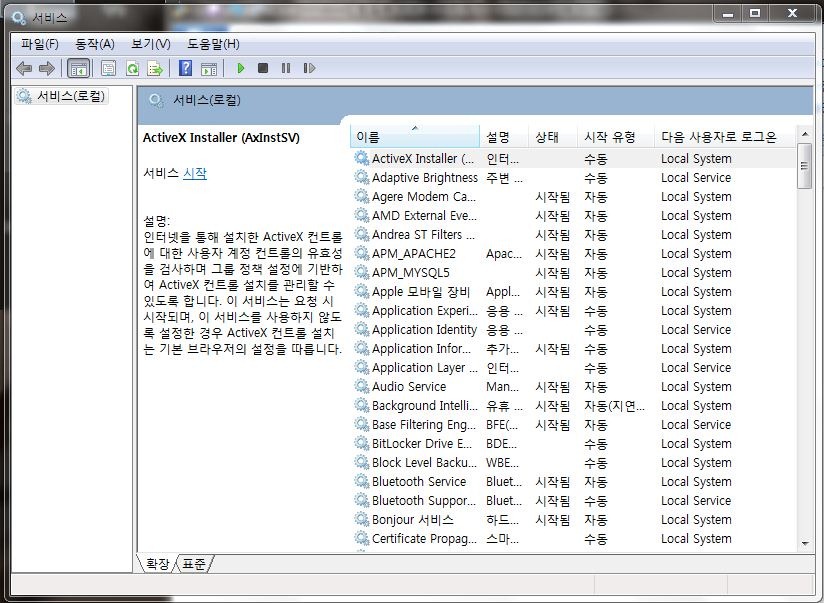Click 자동(지연... startup type cell
Screen dimensions: 824x603
click(x=614, y=405)
